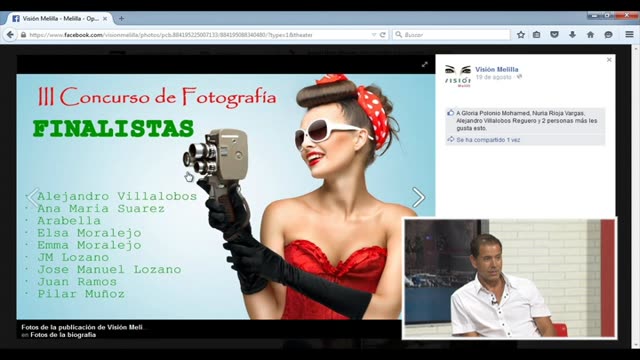This screenshot has height=360, width=640.
Task: Bookmark this page with the star icon
Action: pyautogui.click(x=521, y=35)
